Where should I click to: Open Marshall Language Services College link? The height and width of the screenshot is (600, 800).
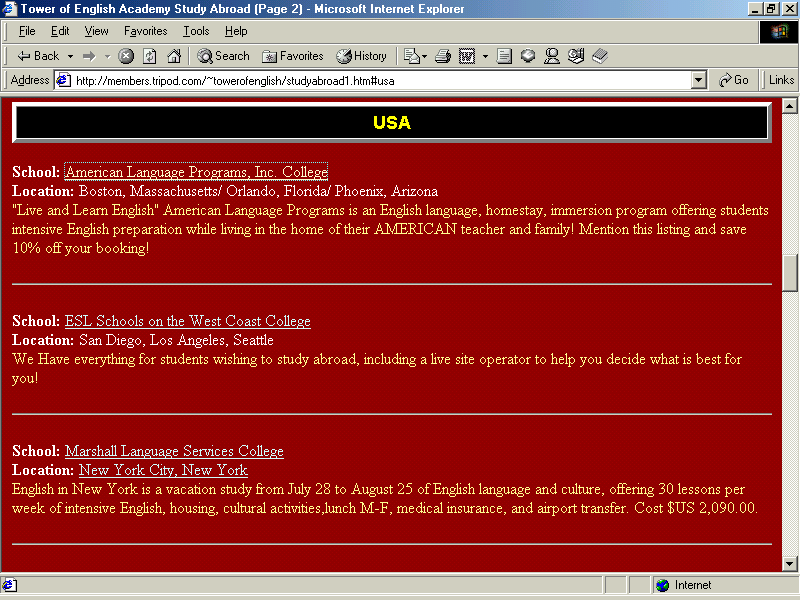(x=174, y=451)
